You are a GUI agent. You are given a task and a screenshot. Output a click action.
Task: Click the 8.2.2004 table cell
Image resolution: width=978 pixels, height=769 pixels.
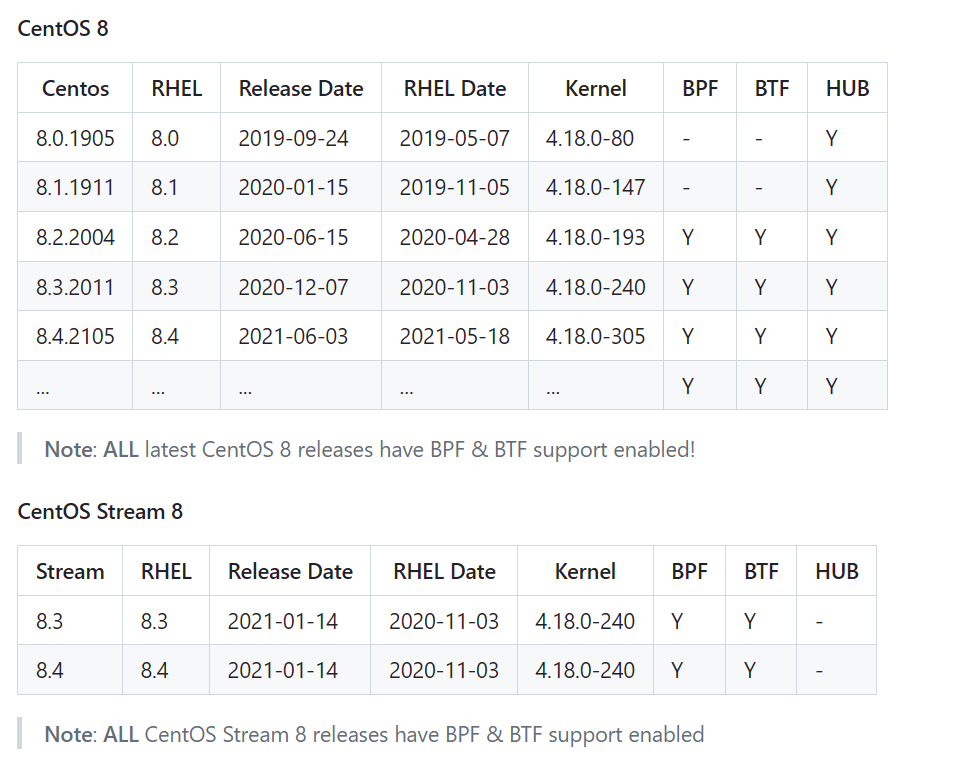[x=75, y=237]
